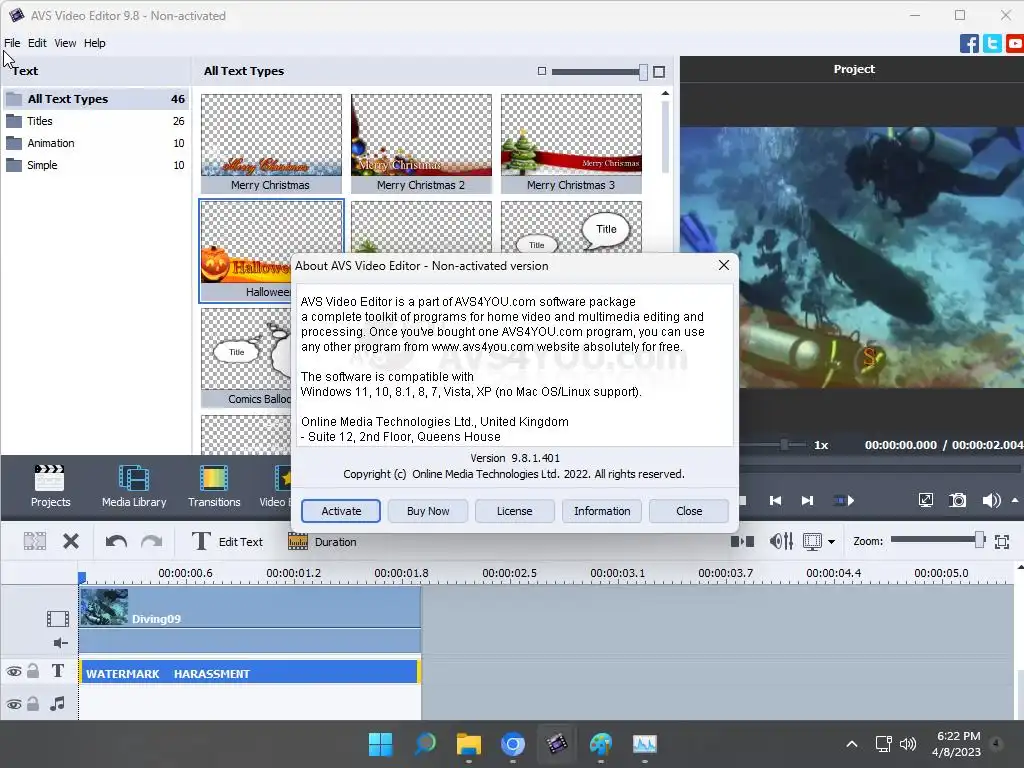Toggle audio track visibility eye
Image resolution: width=1024 pixels, height=768 pixels.
pyautogui.click(x=14, y=704)
